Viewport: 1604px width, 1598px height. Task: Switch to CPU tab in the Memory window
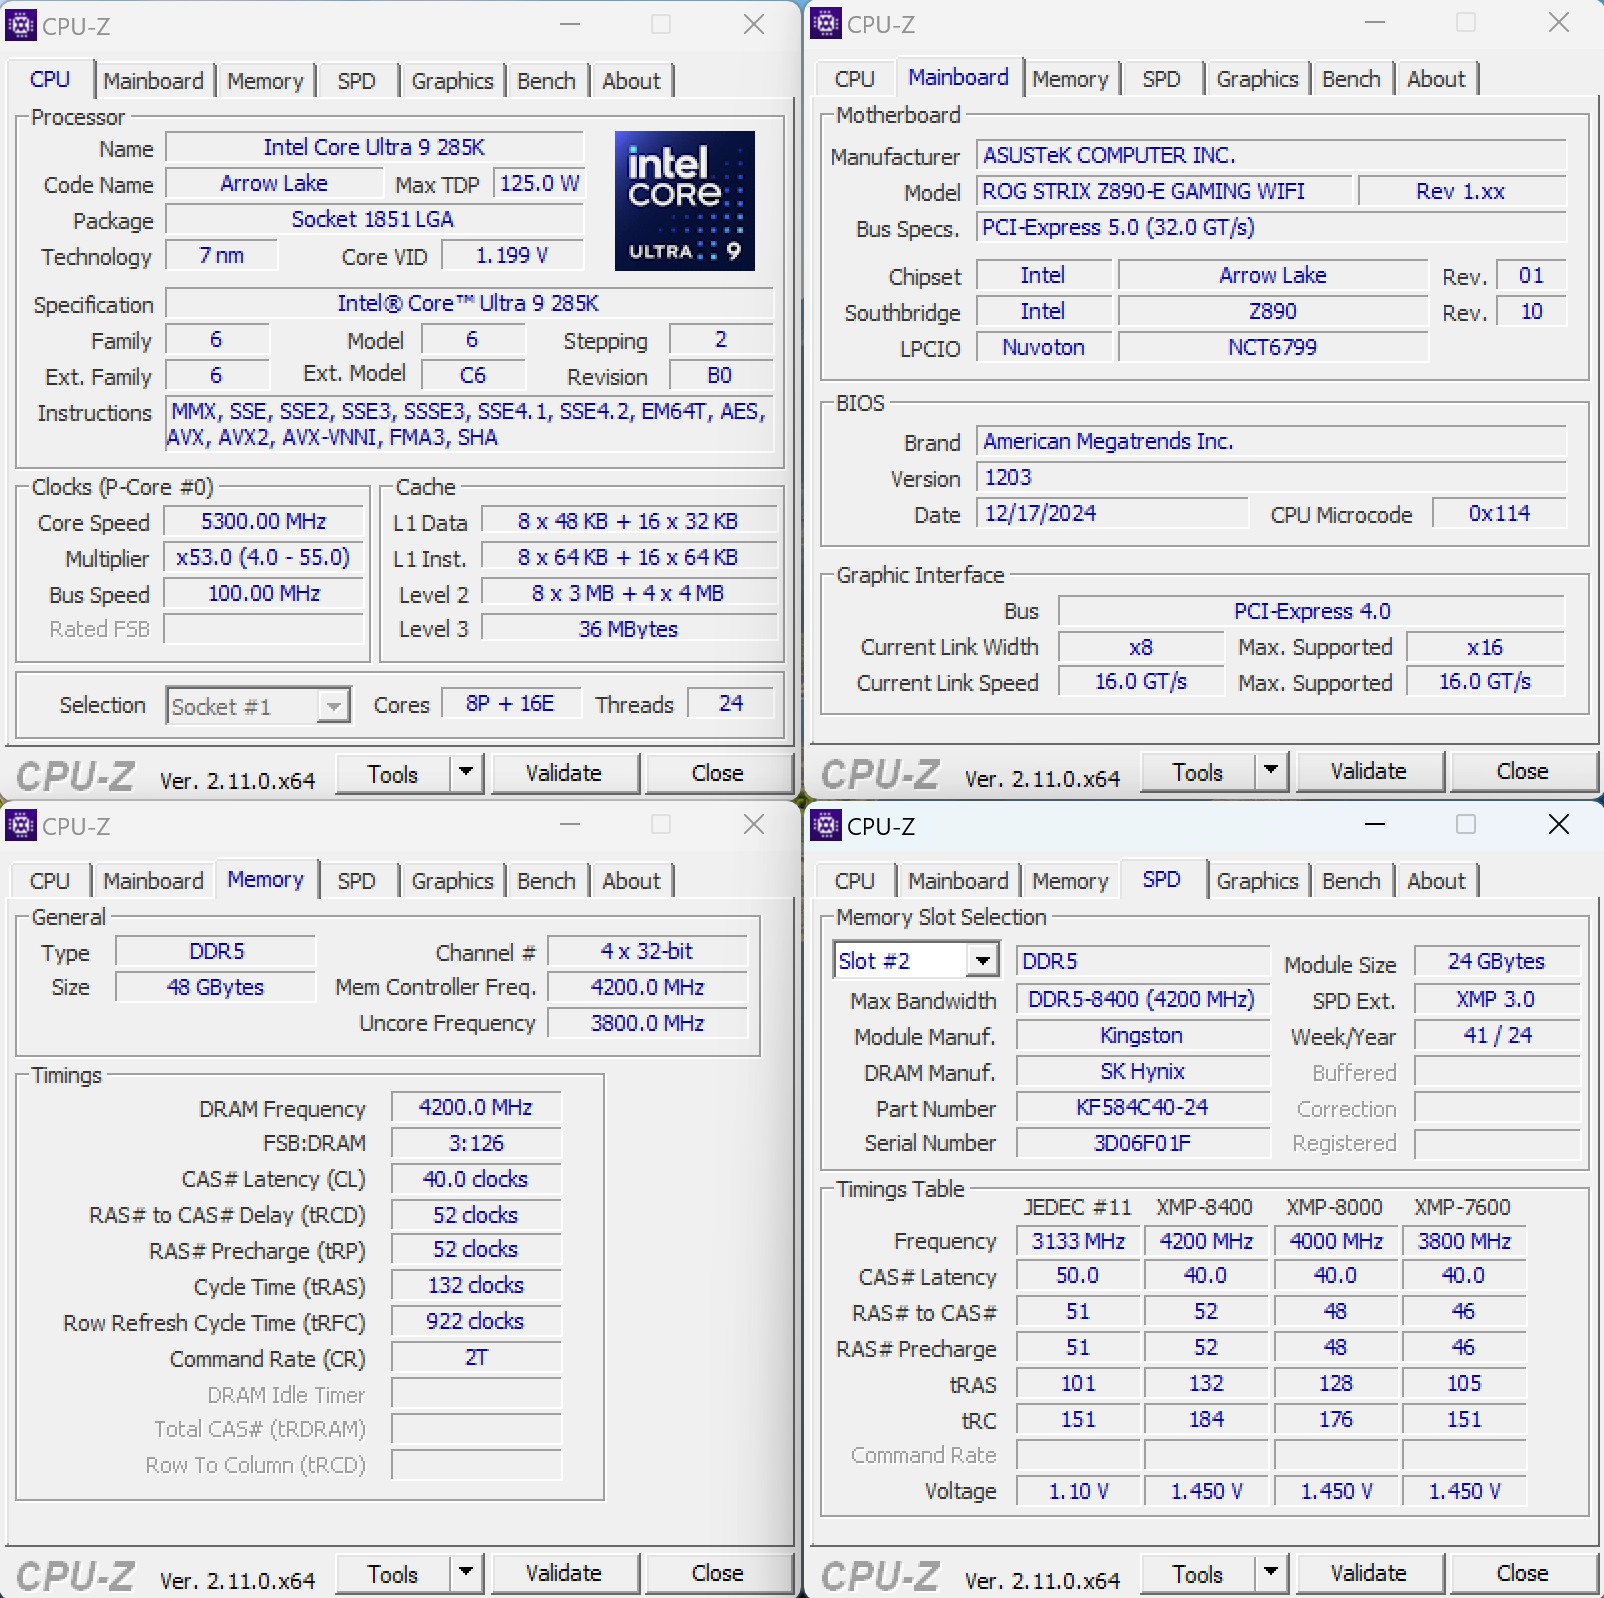click(50, 881)
